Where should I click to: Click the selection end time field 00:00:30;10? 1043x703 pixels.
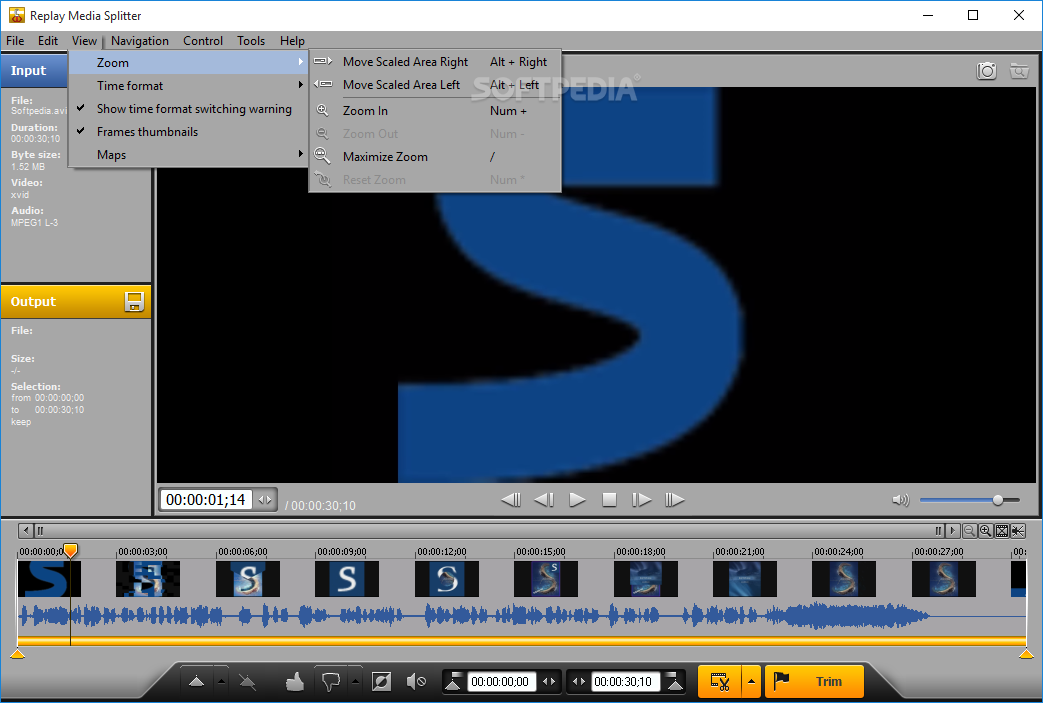[625, 682]
